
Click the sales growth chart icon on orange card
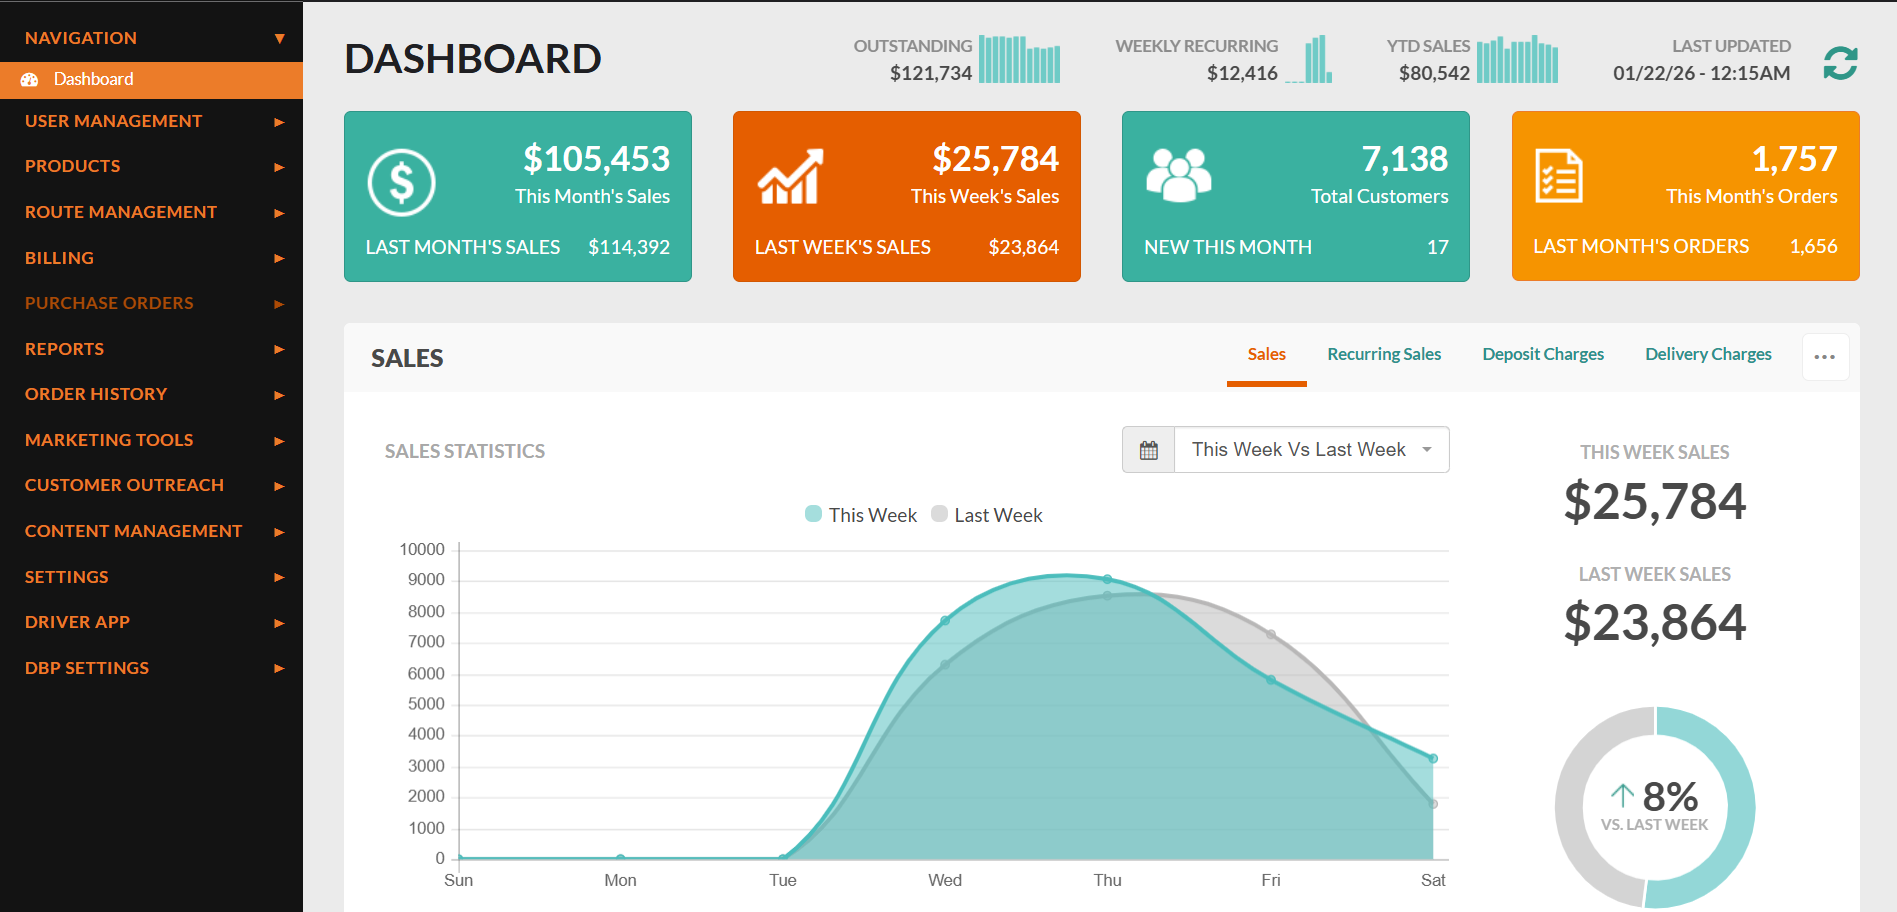(792, 177)
